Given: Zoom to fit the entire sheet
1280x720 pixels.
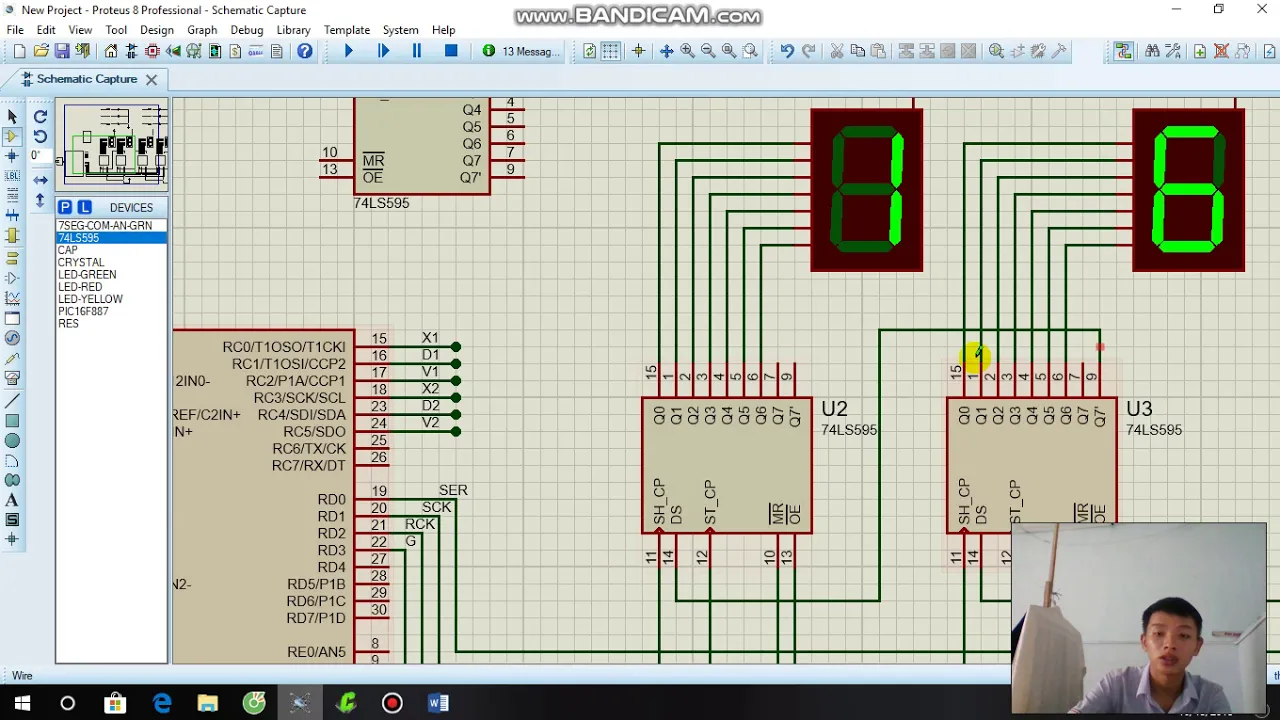Looking at the screenshot, I should [729, 51].
